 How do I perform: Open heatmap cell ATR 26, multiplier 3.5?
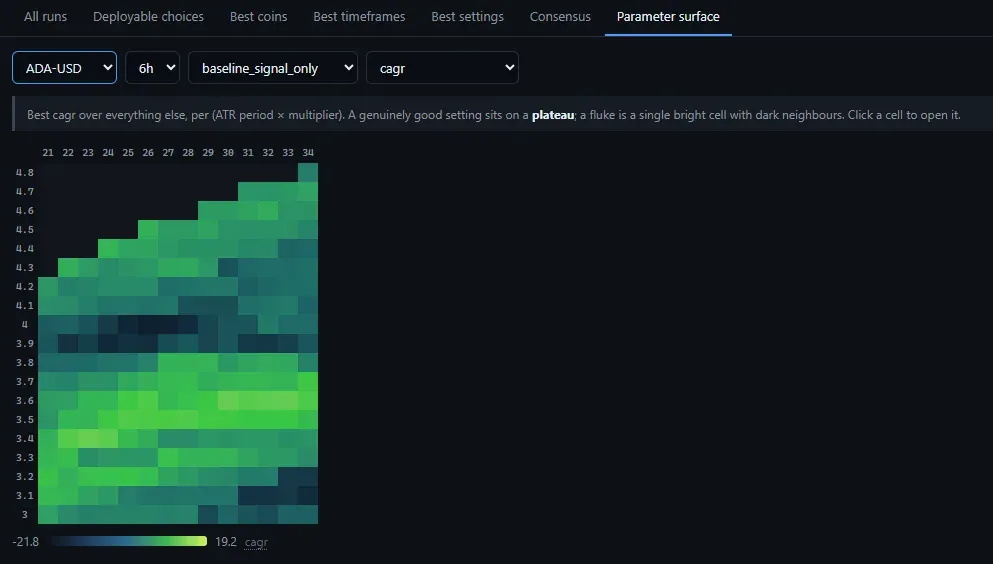coord(148,419)
